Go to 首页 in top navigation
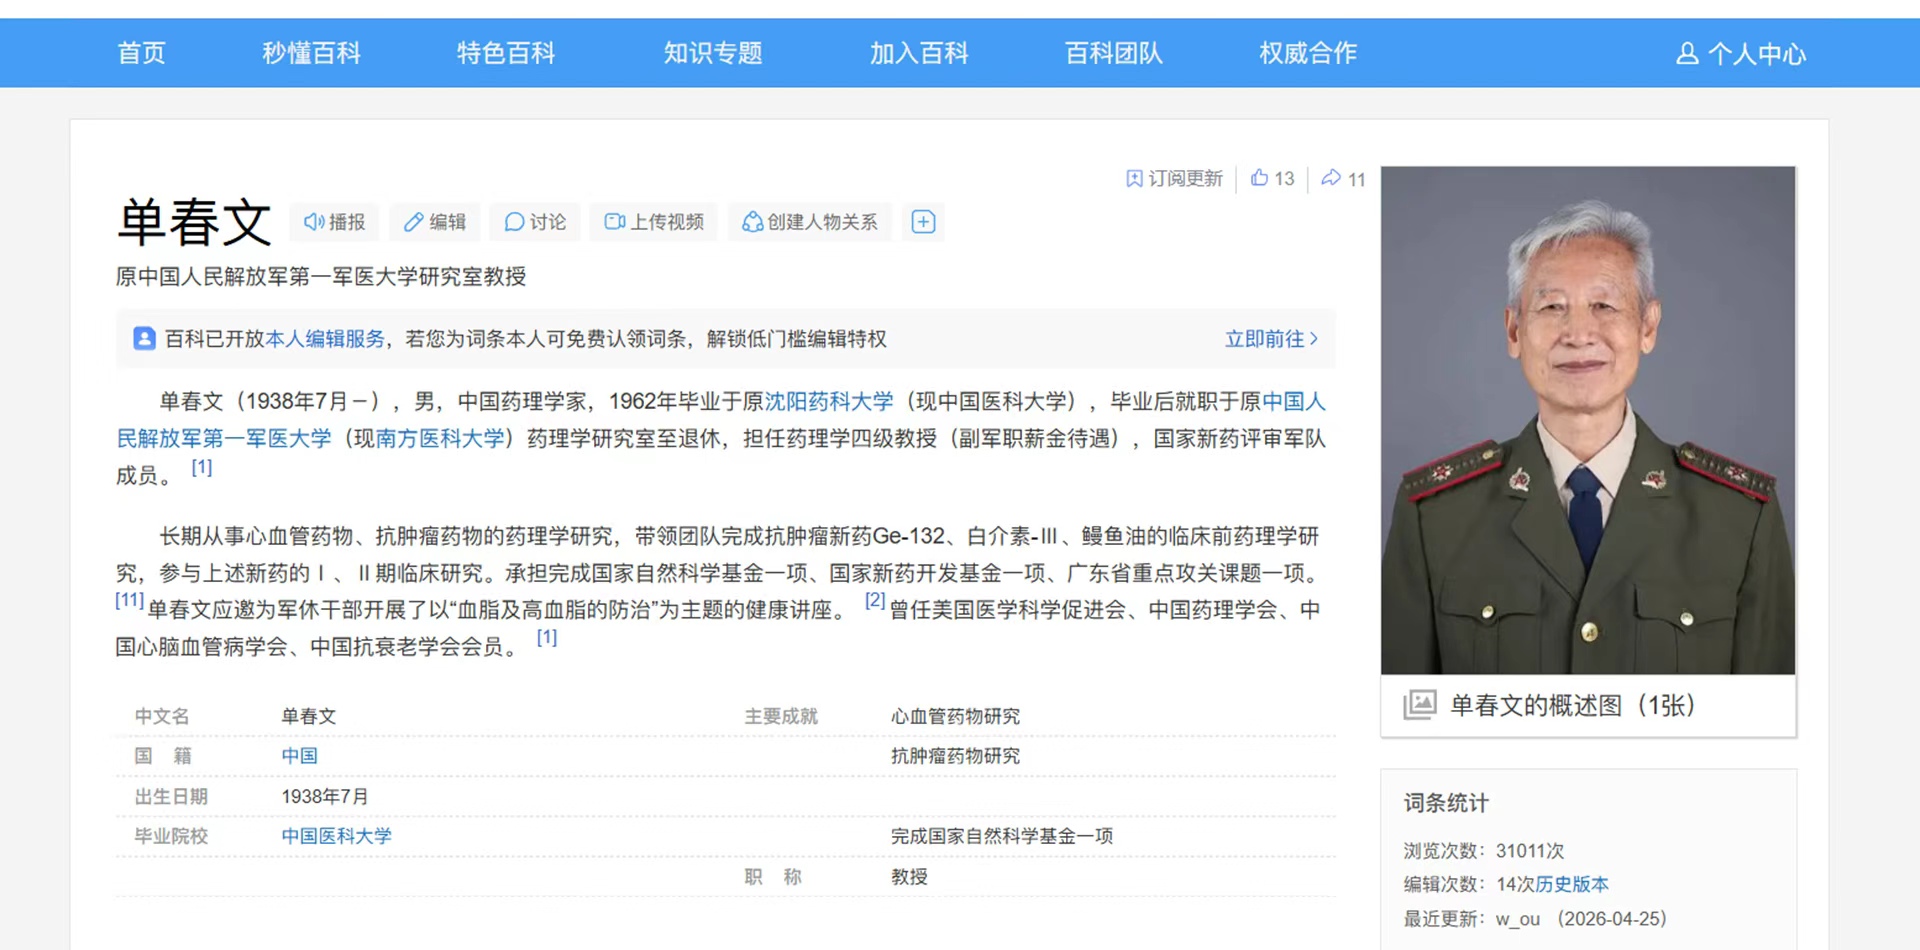Image resolution: width=1920 pixels, height=950 pixels. point(141,53)
